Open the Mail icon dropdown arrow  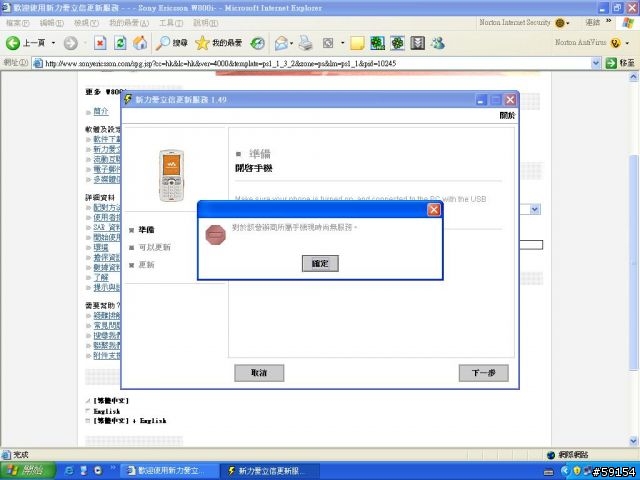click(291, 43)
